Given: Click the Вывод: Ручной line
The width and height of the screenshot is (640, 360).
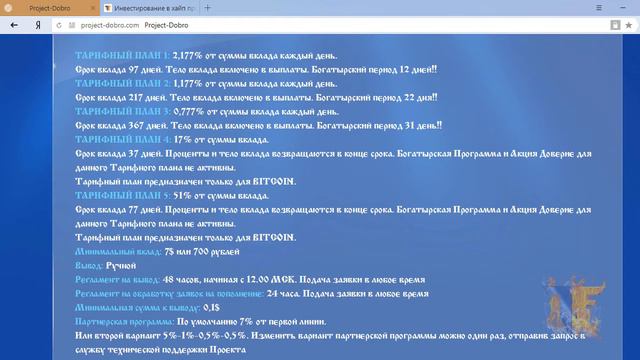Looking at the screenshot, I should click(x=105, y=266).
